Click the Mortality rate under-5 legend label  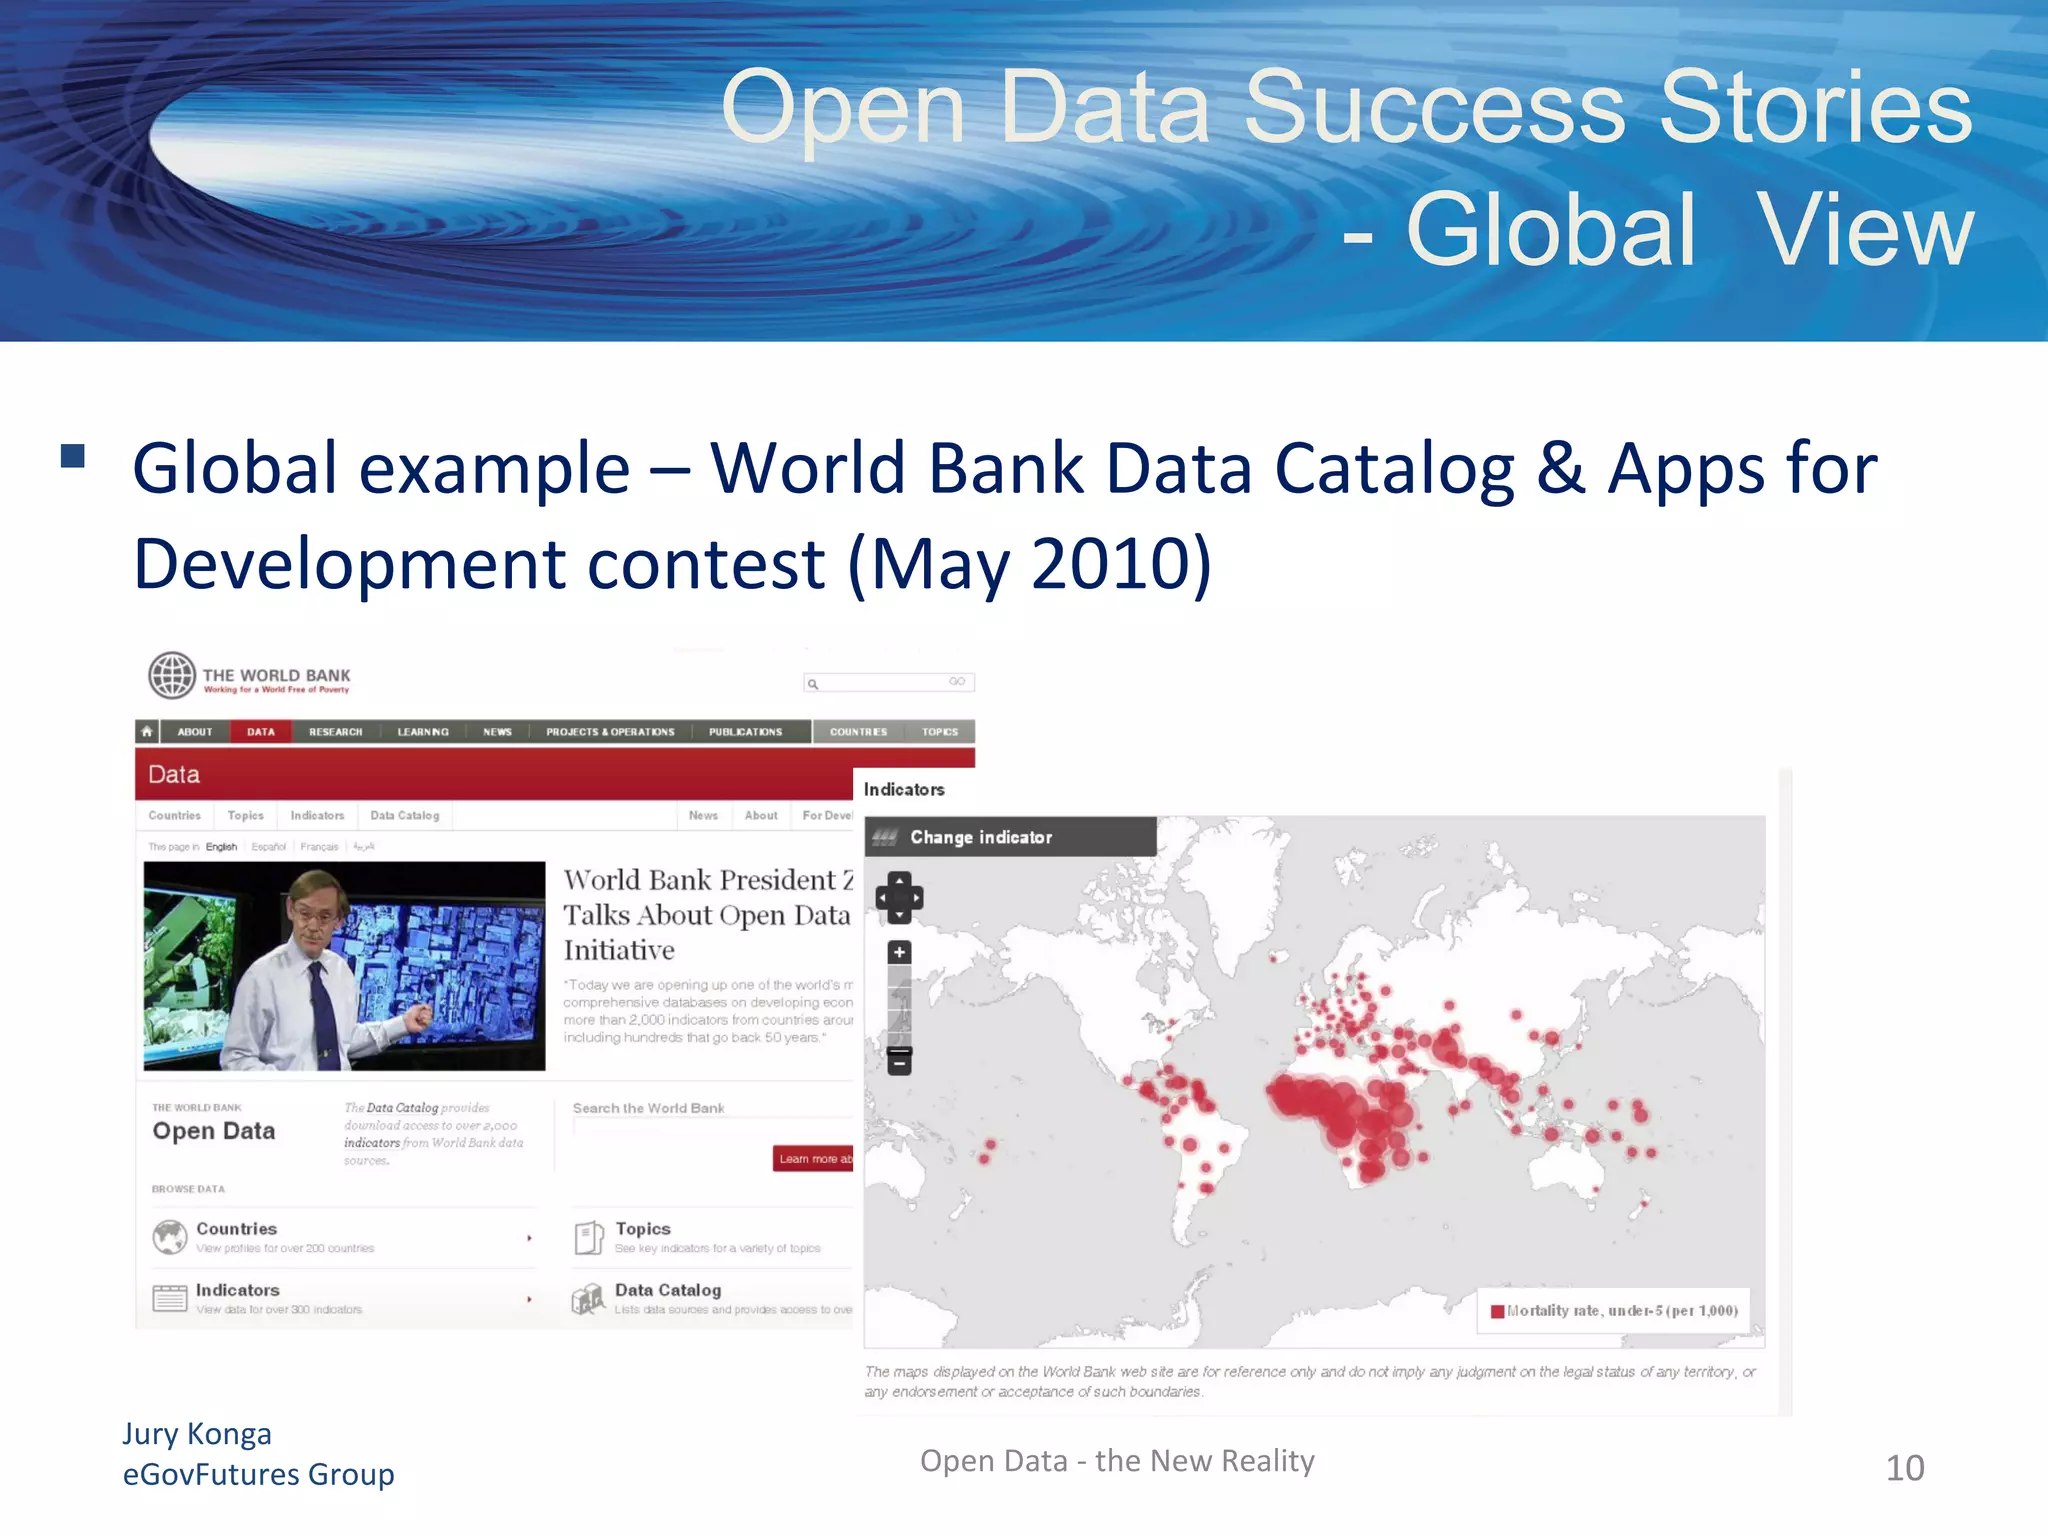pyautogui.click(x=1623, y=1311)
